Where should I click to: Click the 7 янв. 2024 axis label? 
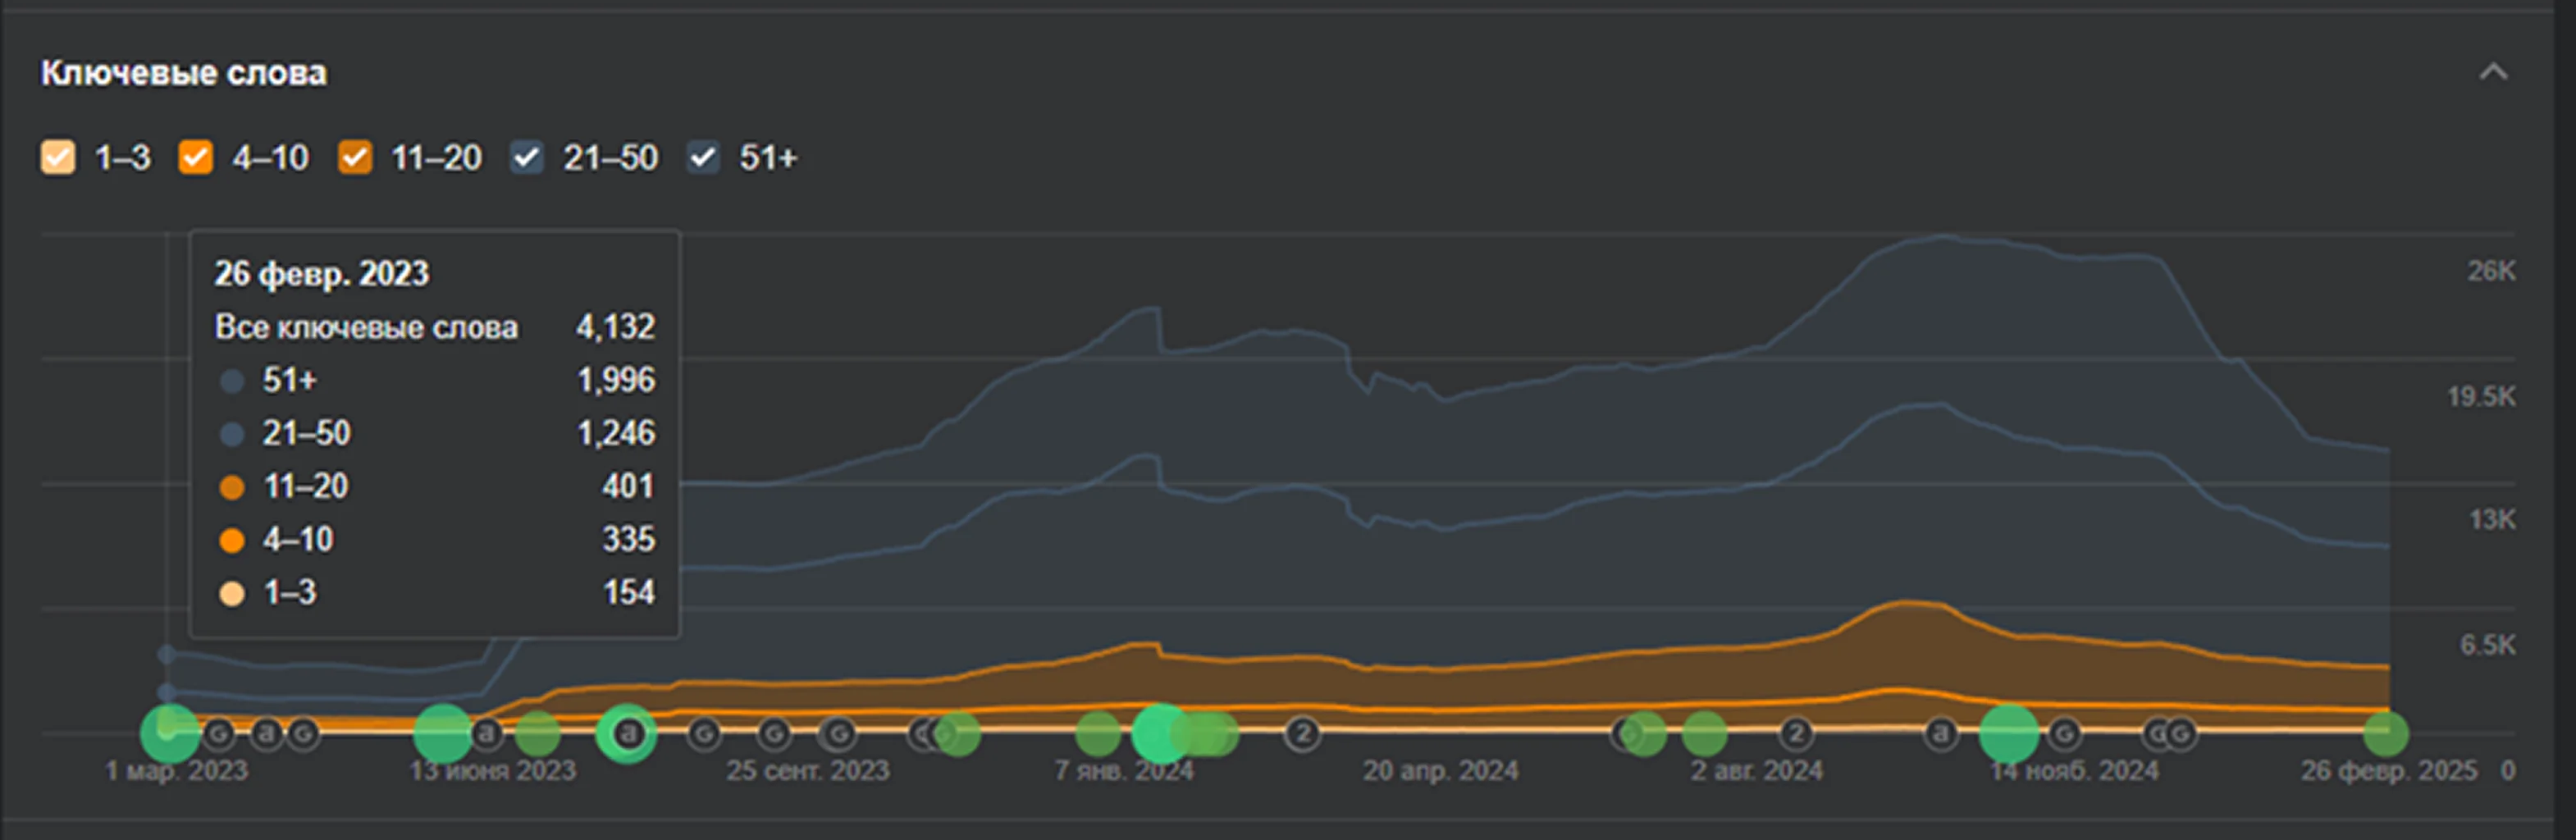[x=1124, y=770]
